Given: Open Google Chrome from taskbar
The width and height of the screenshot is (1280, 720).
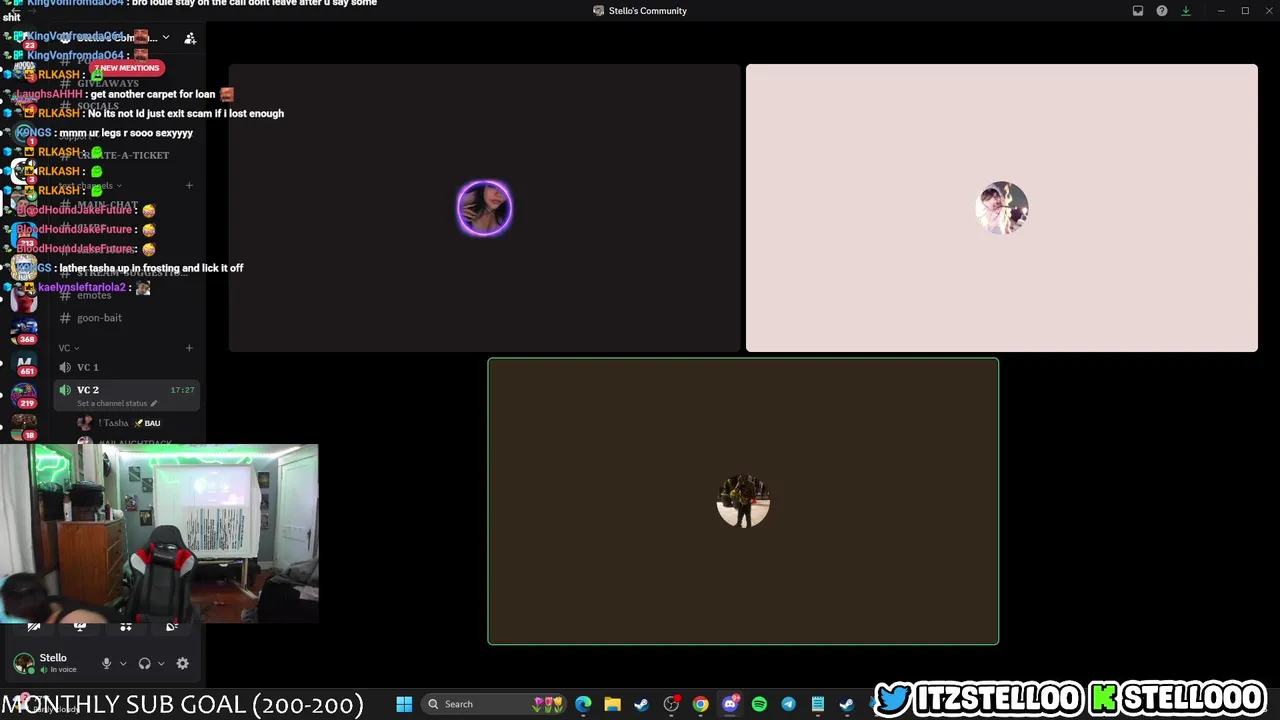Looking at the screenshot, I should 700,704.
